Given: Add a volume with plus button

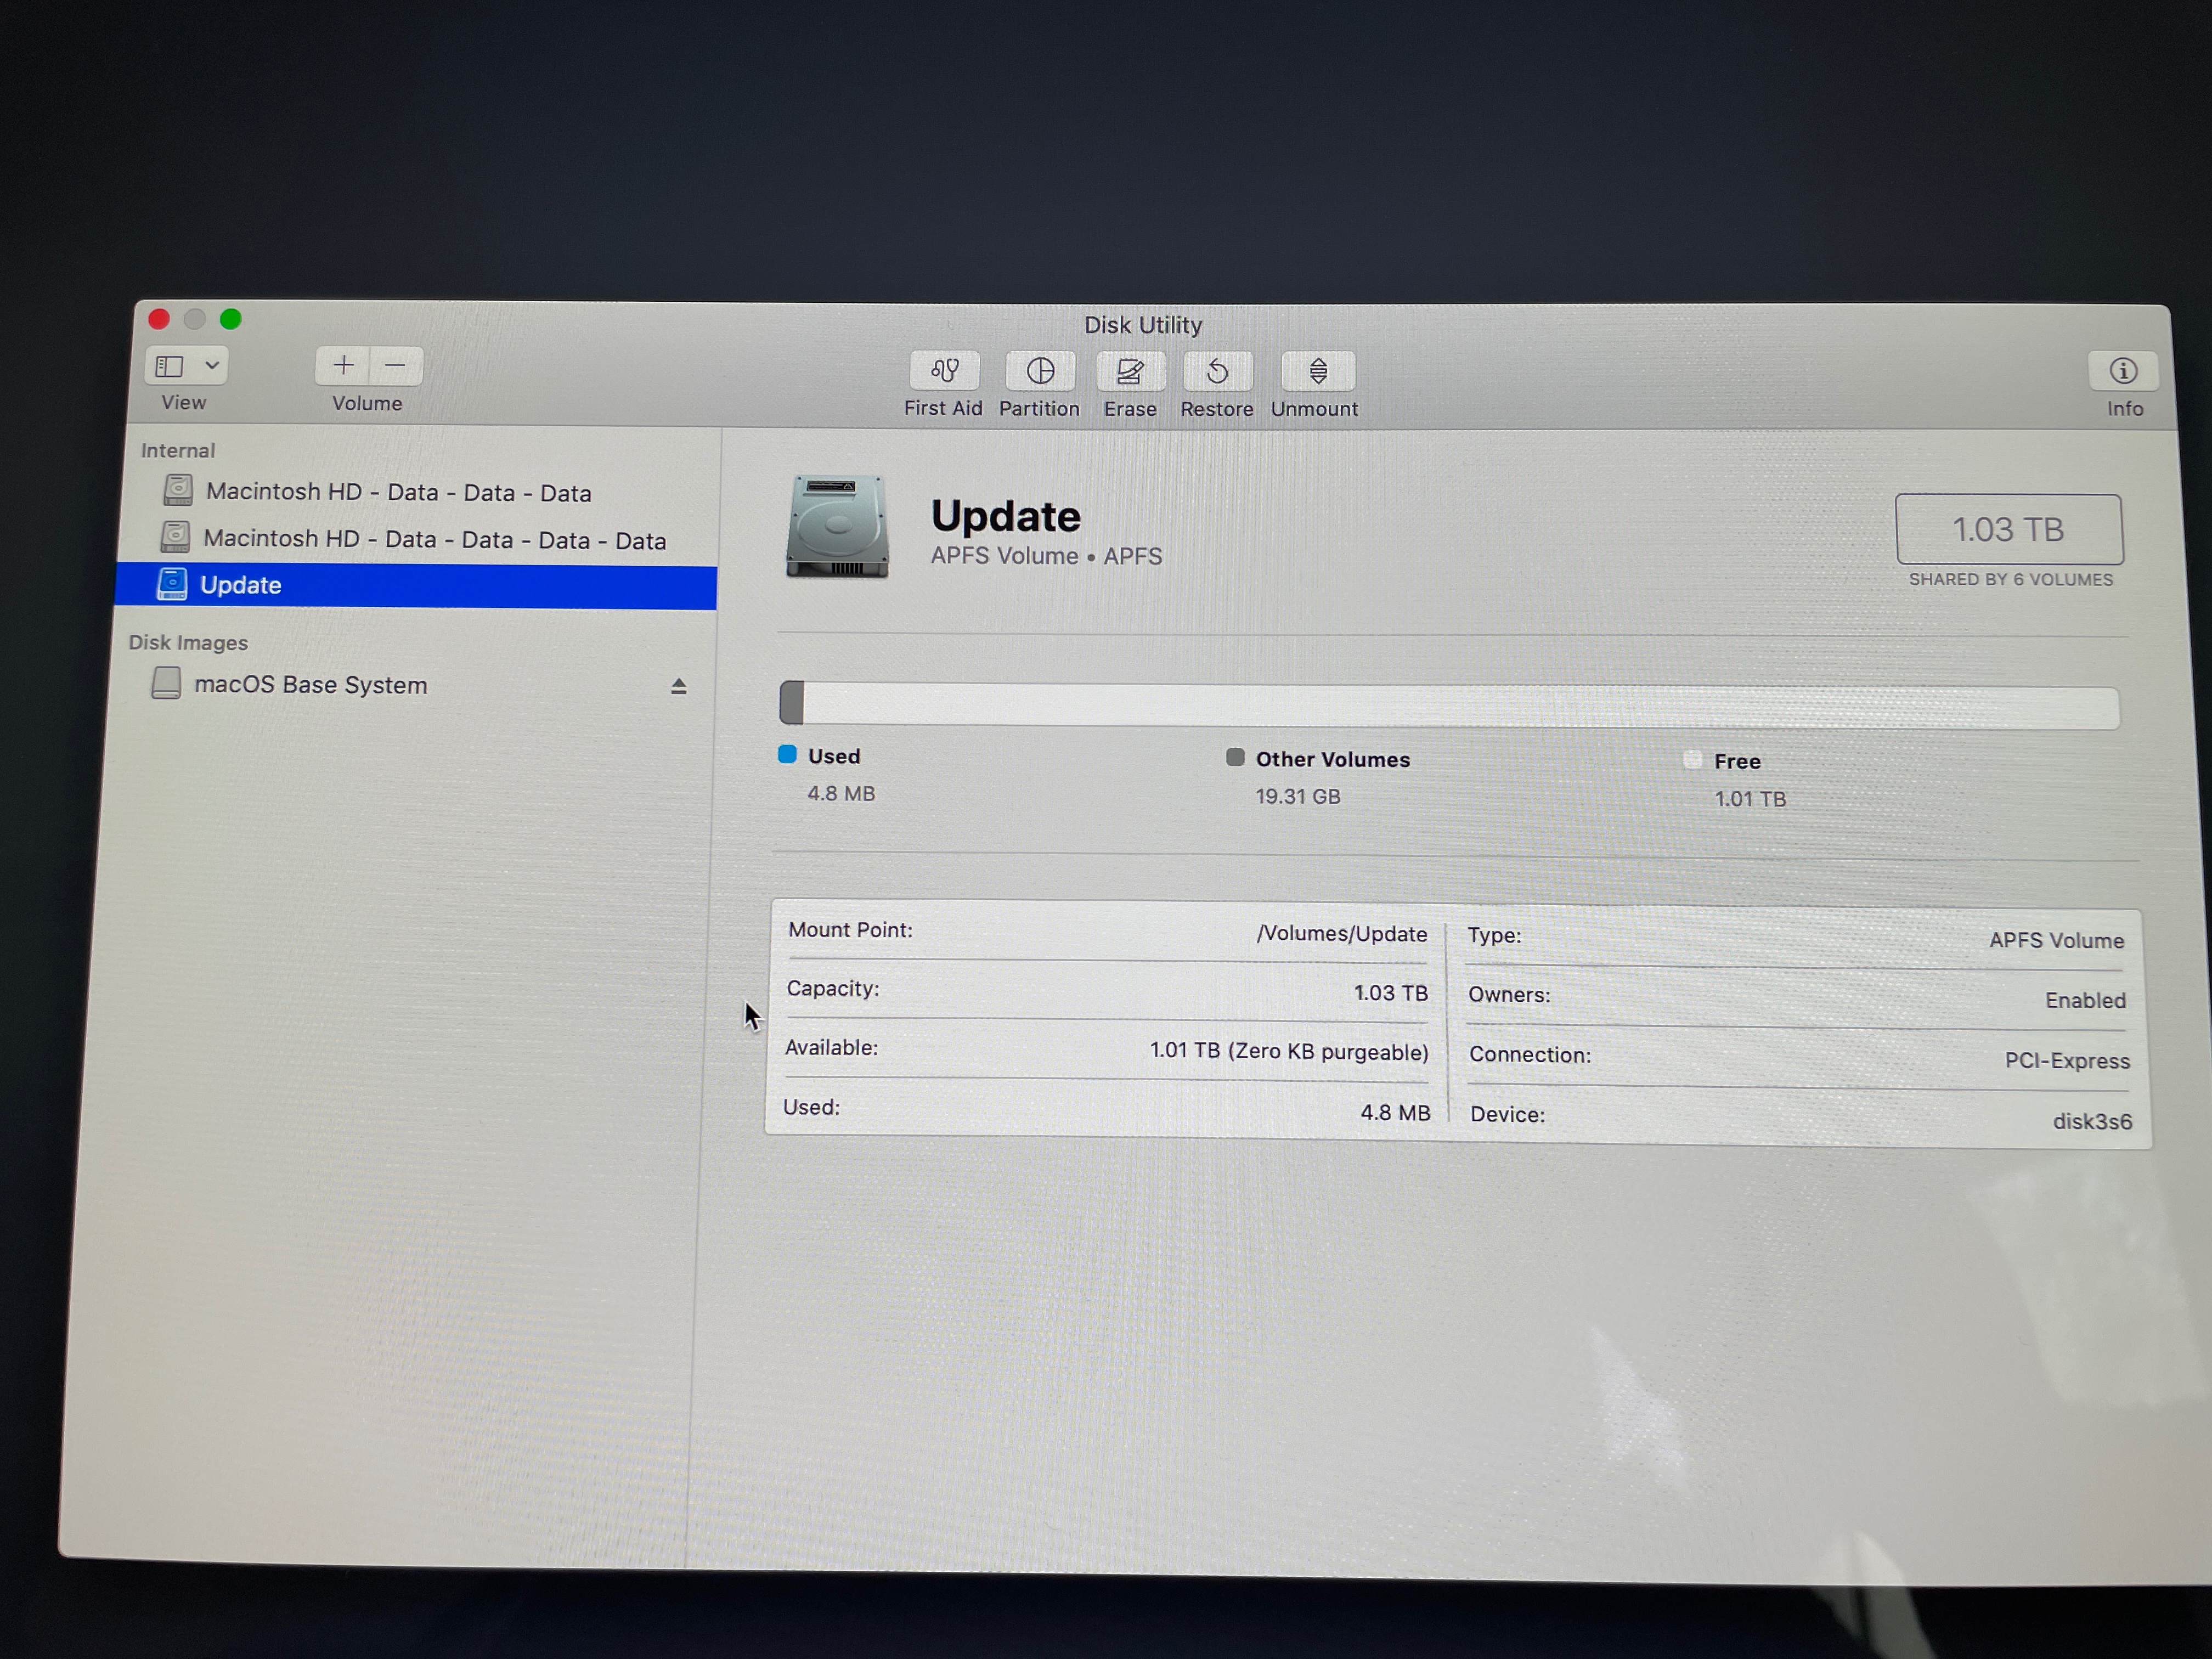Looking at the screenshot, I should coord(343,366).
